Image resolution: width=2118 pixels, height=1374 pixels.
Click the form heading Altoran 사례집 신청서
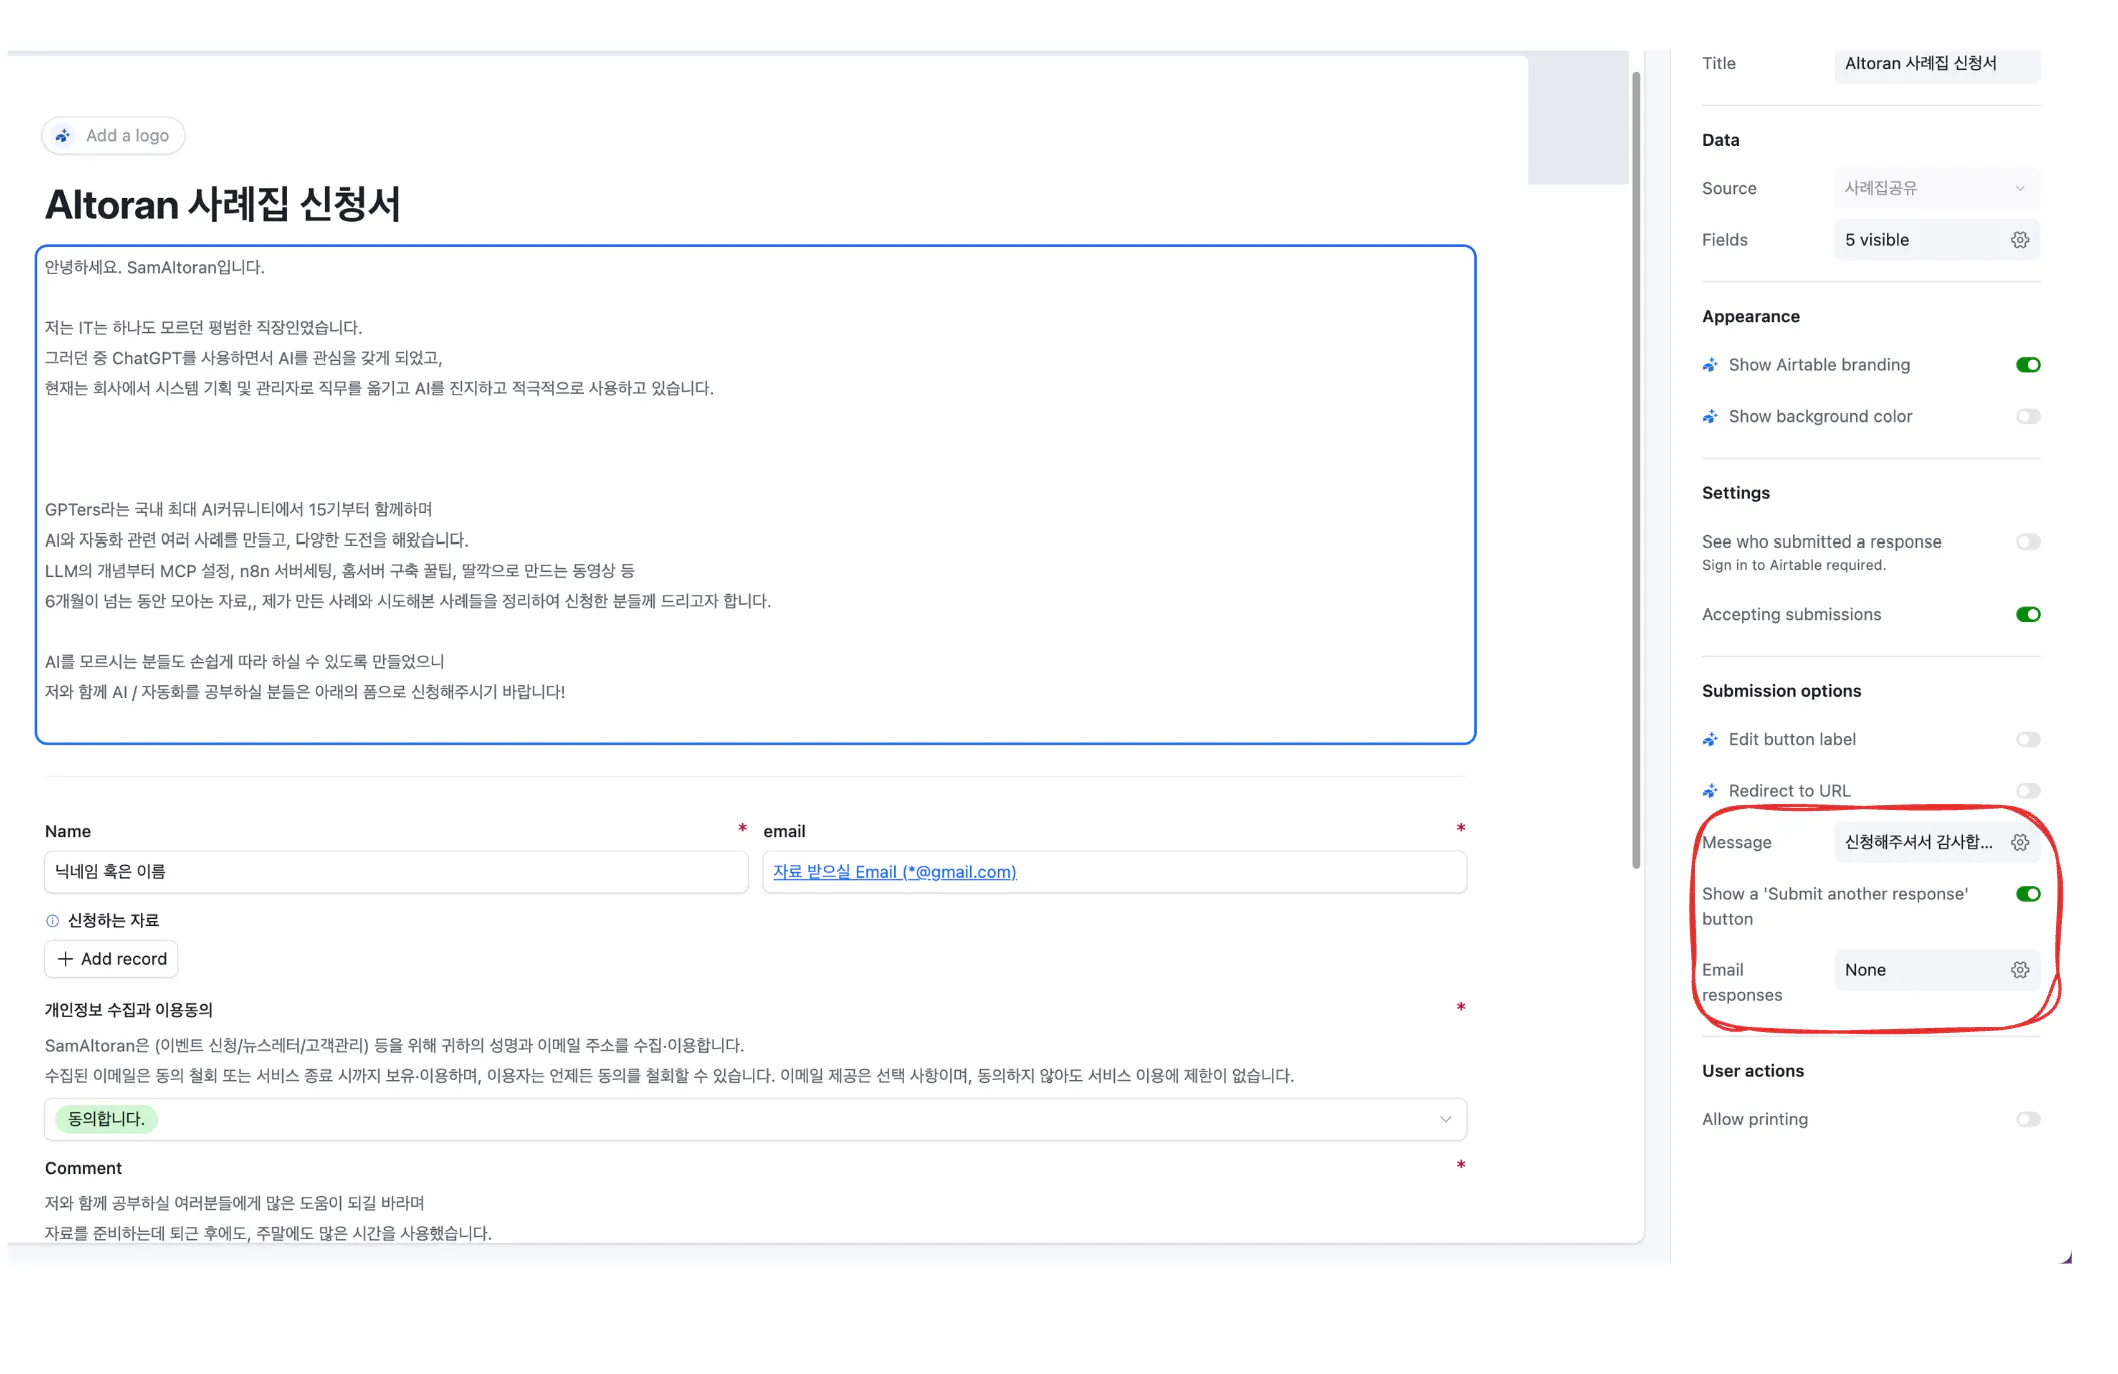[222, 204]
